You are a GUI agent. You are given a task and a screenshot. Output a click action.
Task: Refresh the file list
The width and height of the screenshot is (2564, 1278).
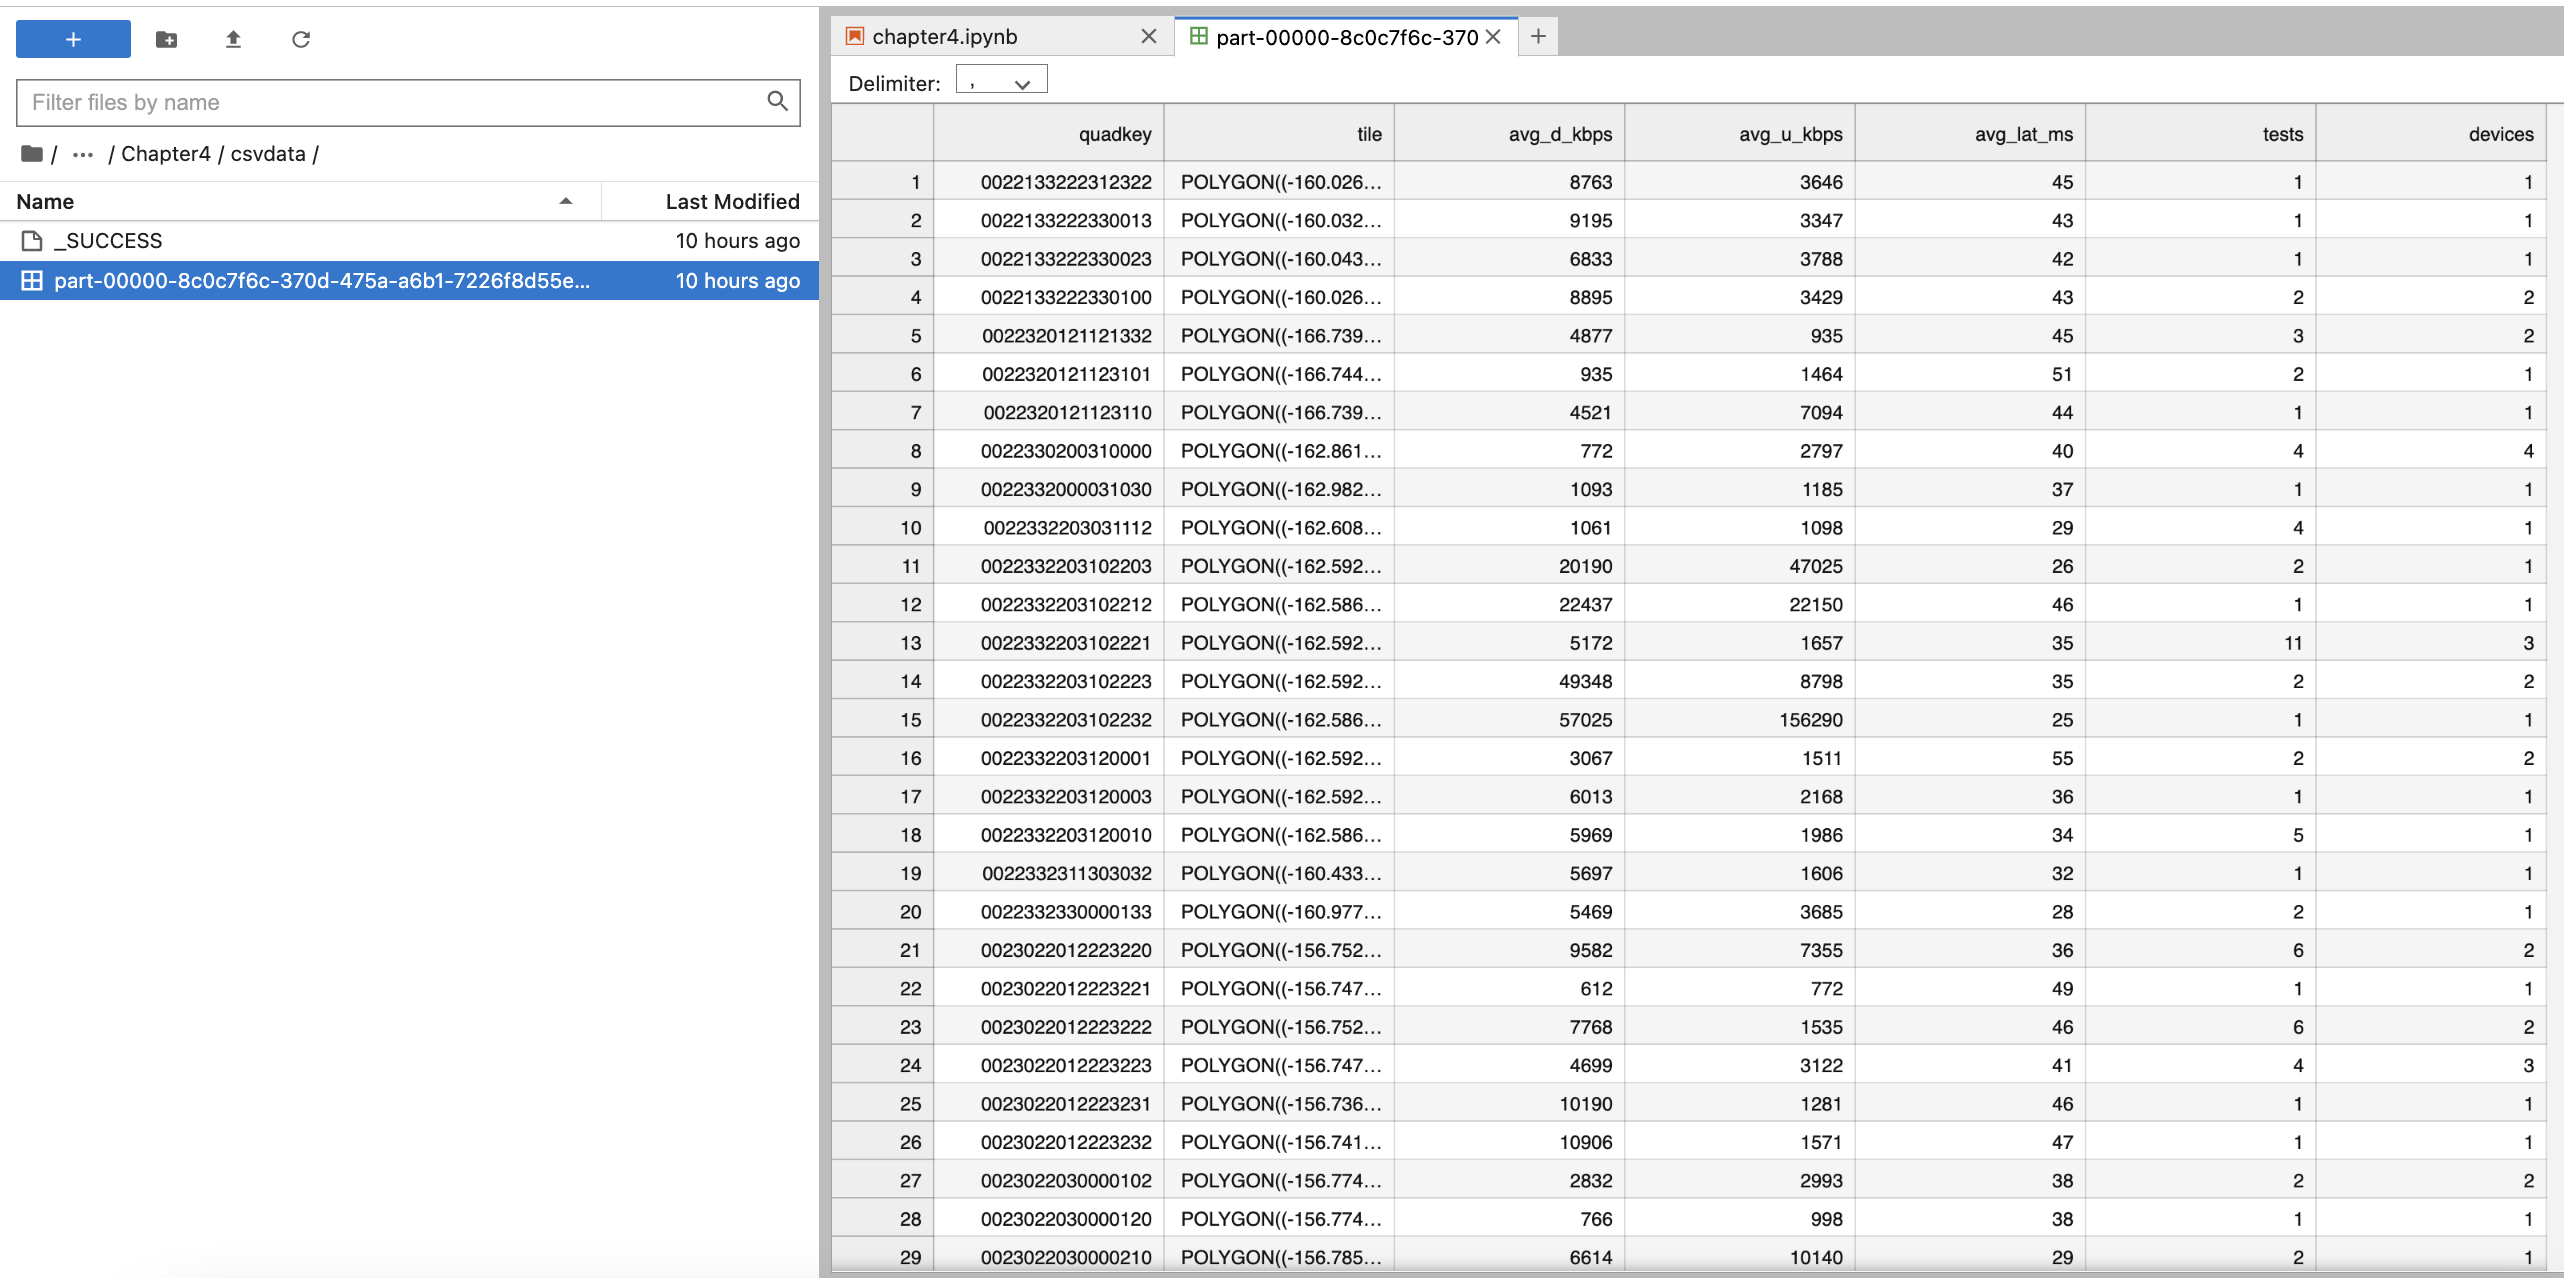pos(301,39)
